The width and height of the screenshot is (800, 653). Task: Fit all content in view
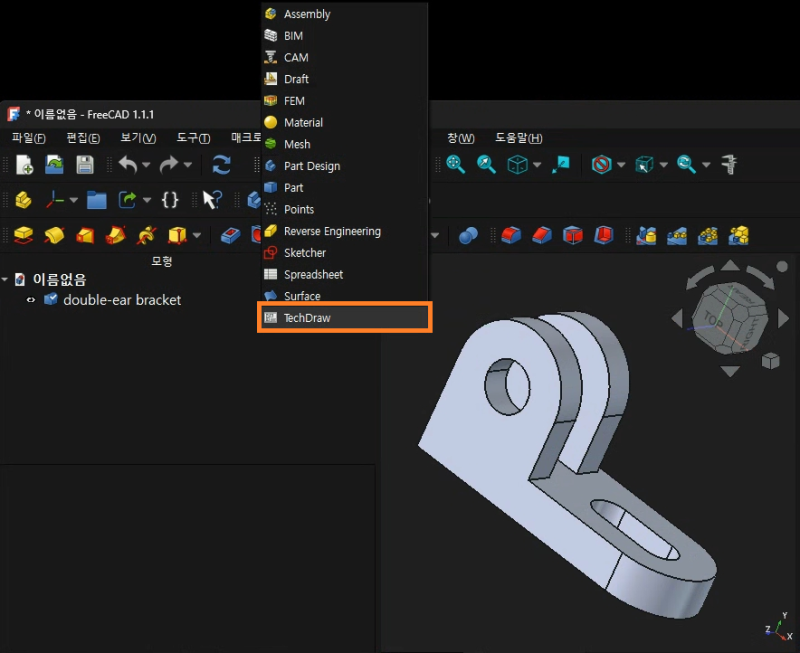[x=455, y=164]
